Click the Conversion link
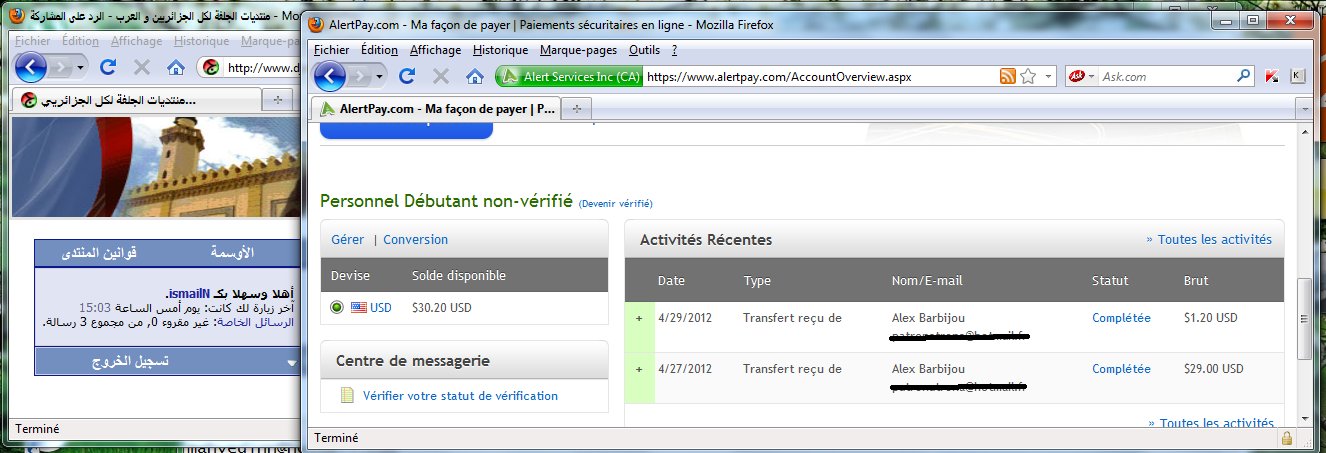The image size is (1326, 453). click(415, 240)
